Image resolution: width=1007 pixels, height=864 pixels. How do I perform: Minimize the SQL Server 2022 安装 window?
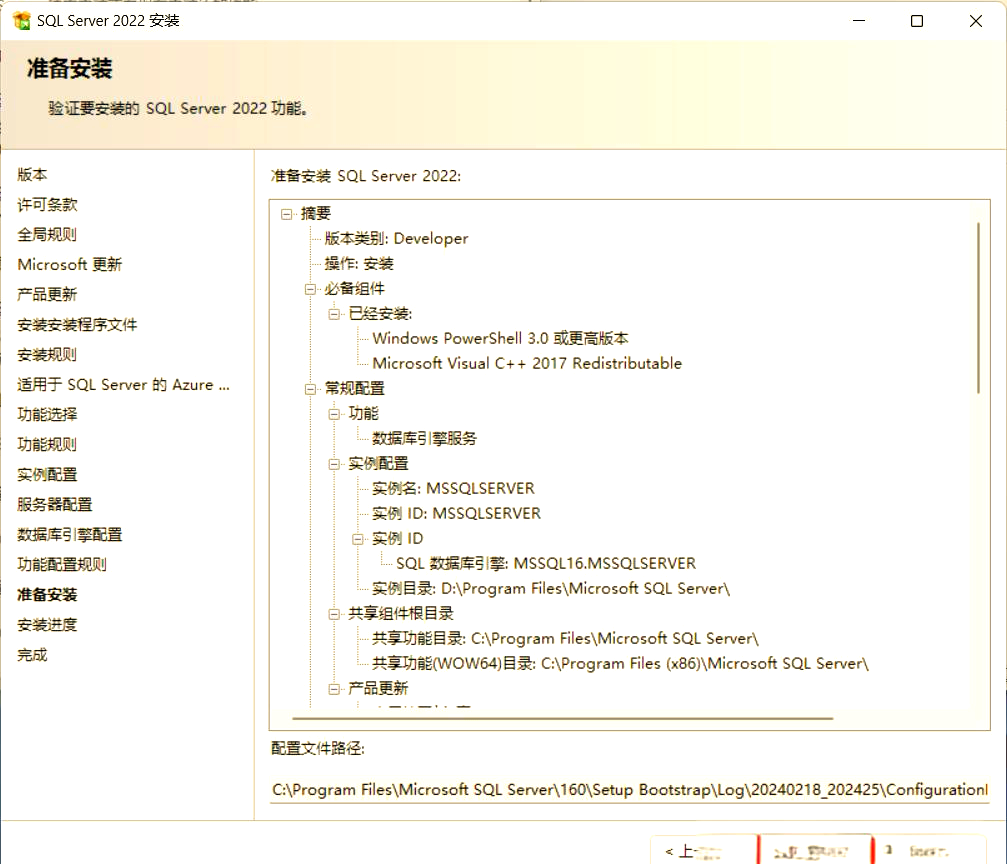click(859, 21)
